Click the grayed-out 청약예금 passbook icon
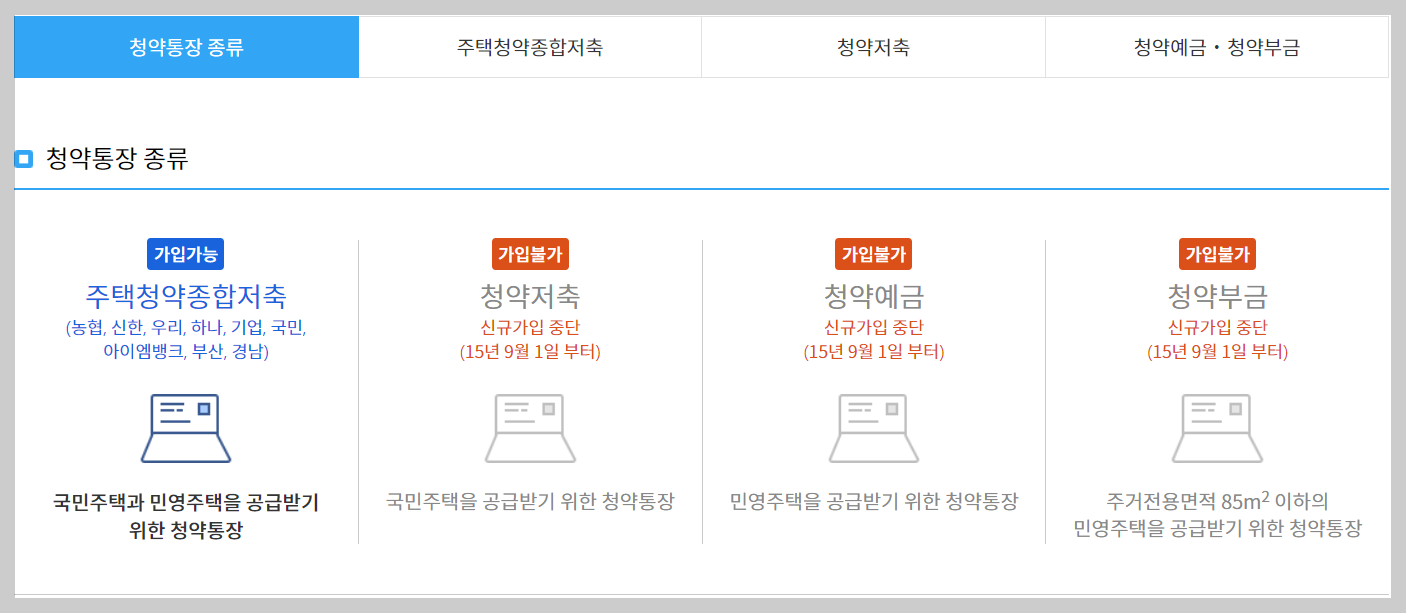 pos(873,428)
